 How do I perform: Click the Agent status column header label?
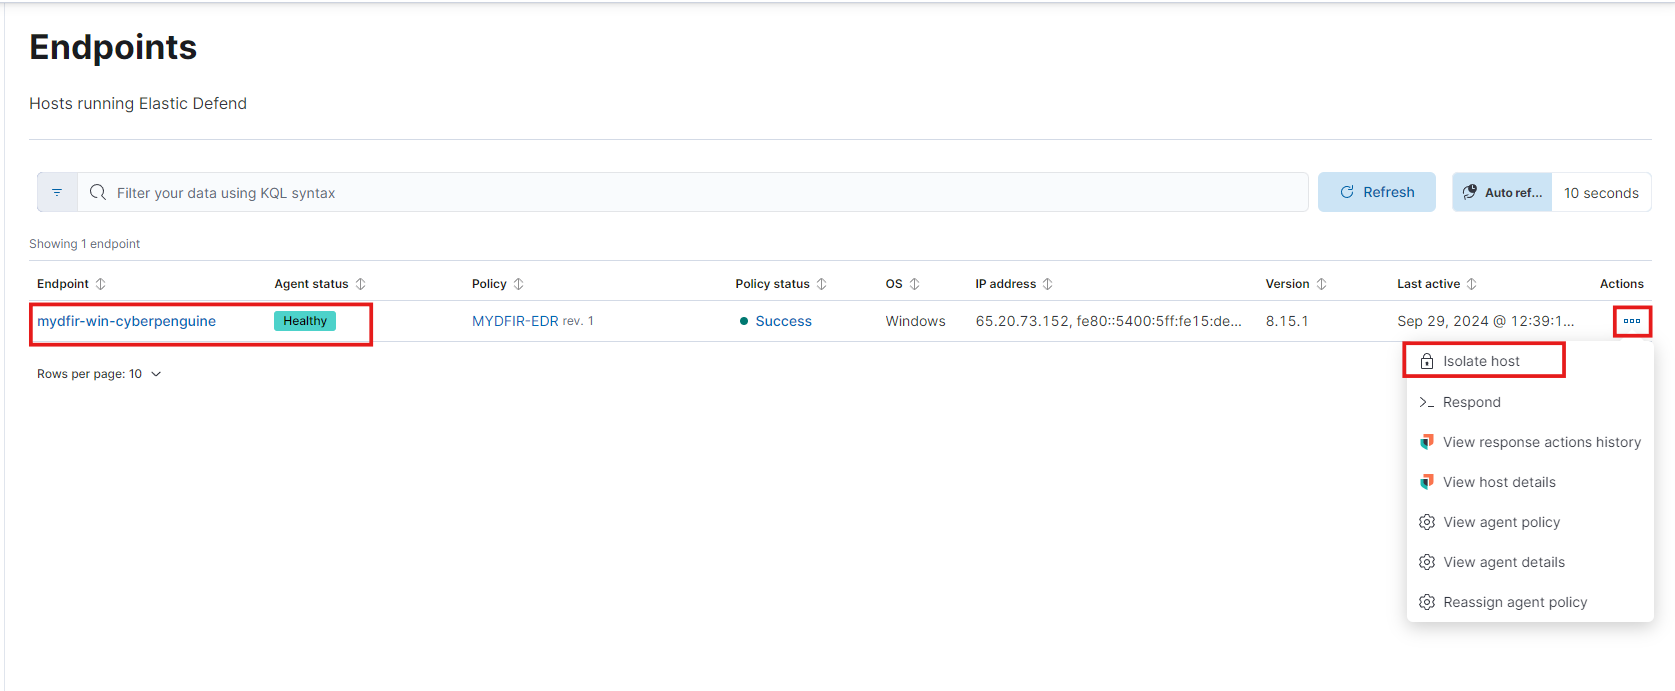point(312,284)
